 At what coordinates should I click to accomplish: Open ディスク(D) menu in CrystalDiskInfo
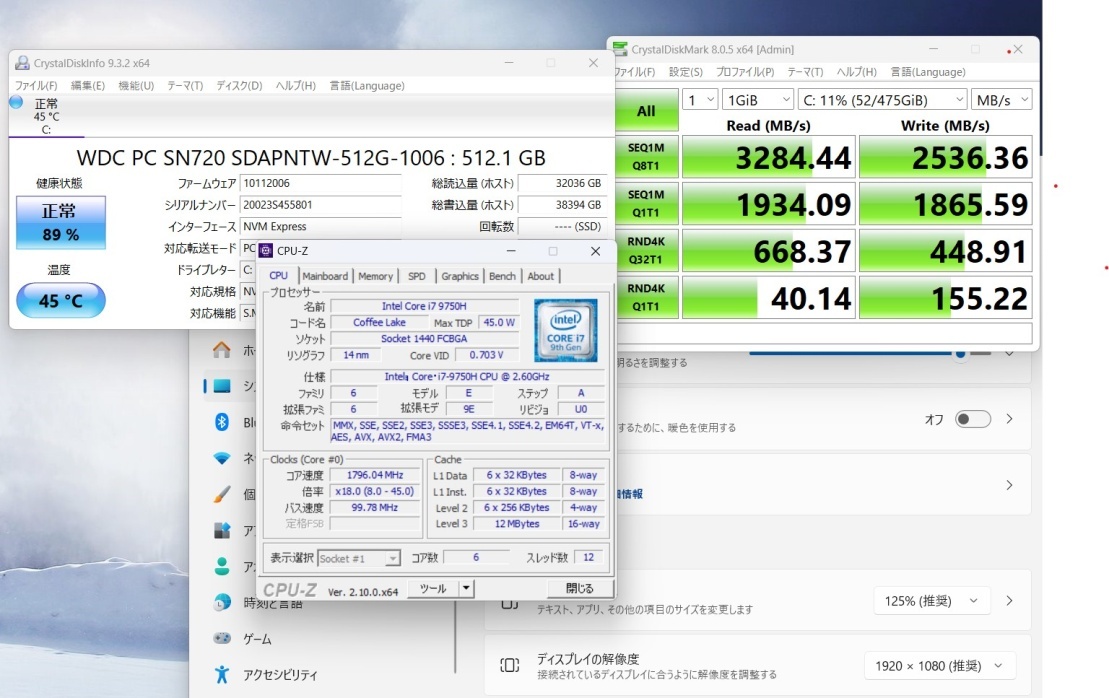239,86
